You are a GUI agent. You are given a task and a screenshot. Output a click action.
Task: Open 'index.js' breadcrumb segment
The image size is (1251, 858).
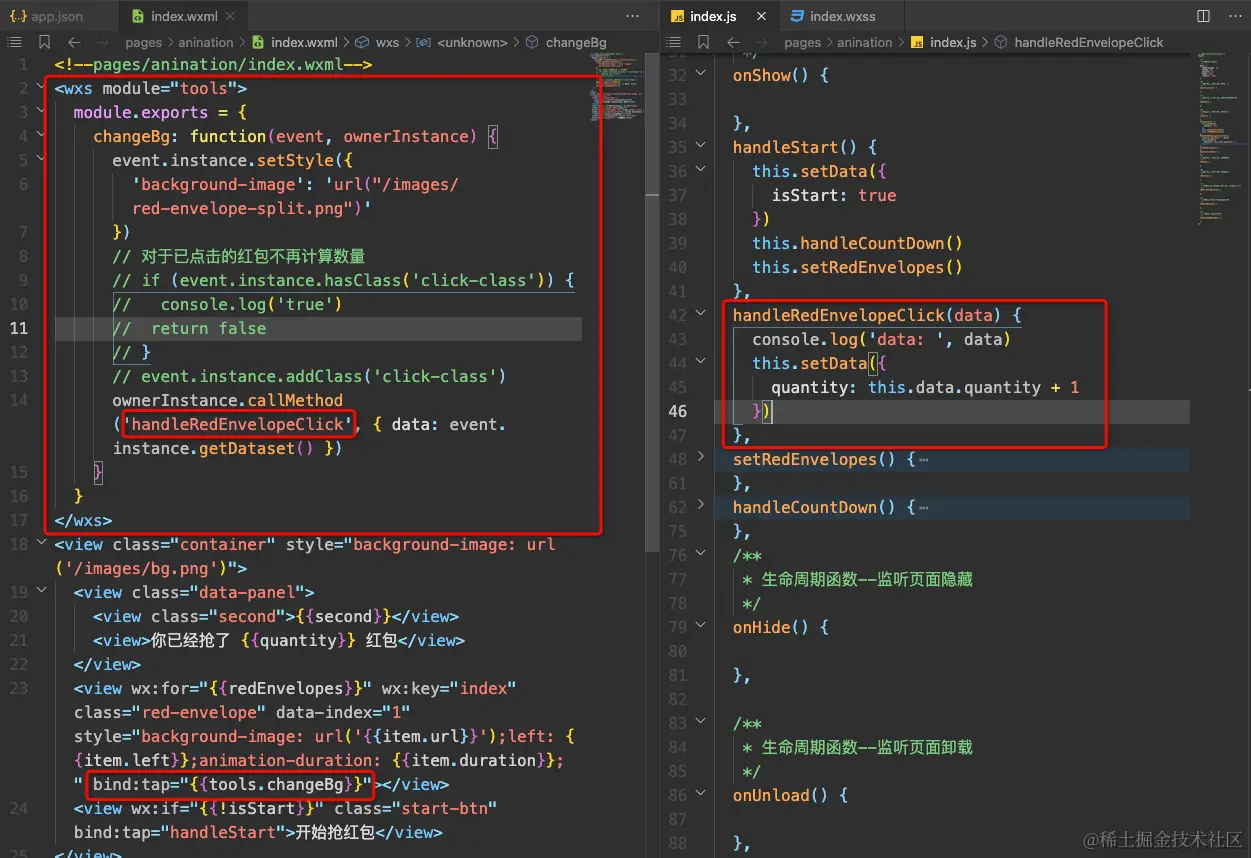(x=953, y=42)
